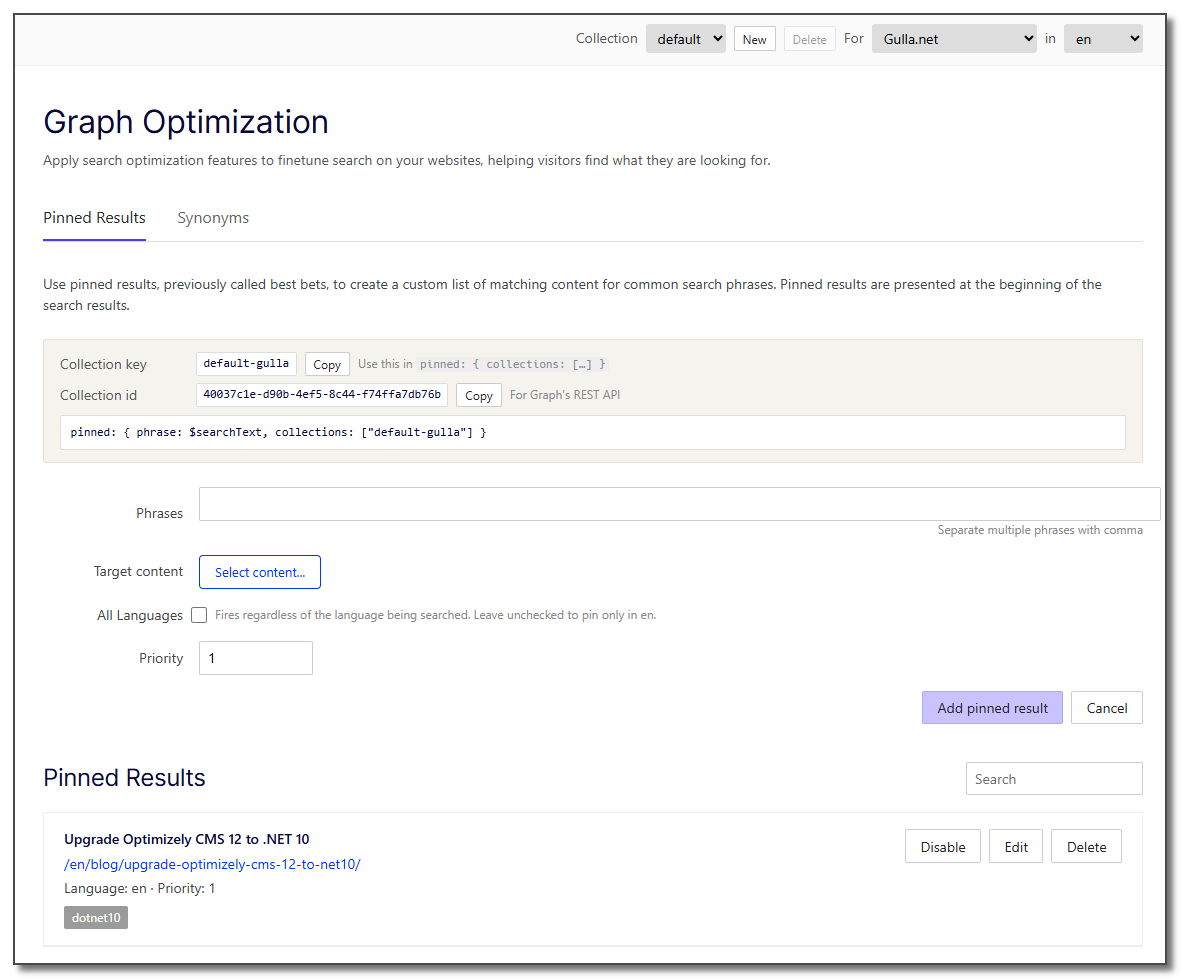The height and width of the screenshot is (979, 1181).
Task: Toggle the All Languages checkbox
Action: coord(199,615)
